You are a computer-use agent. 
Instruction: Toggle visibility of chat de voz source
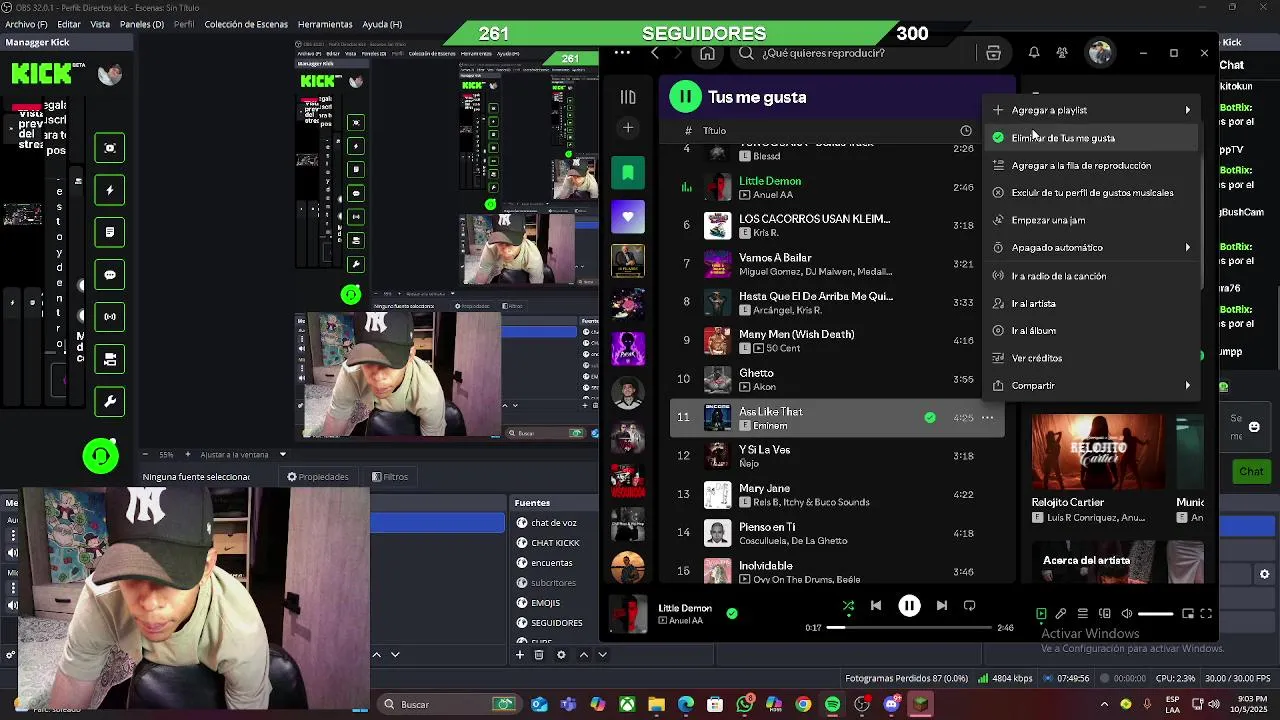[522, 523]
